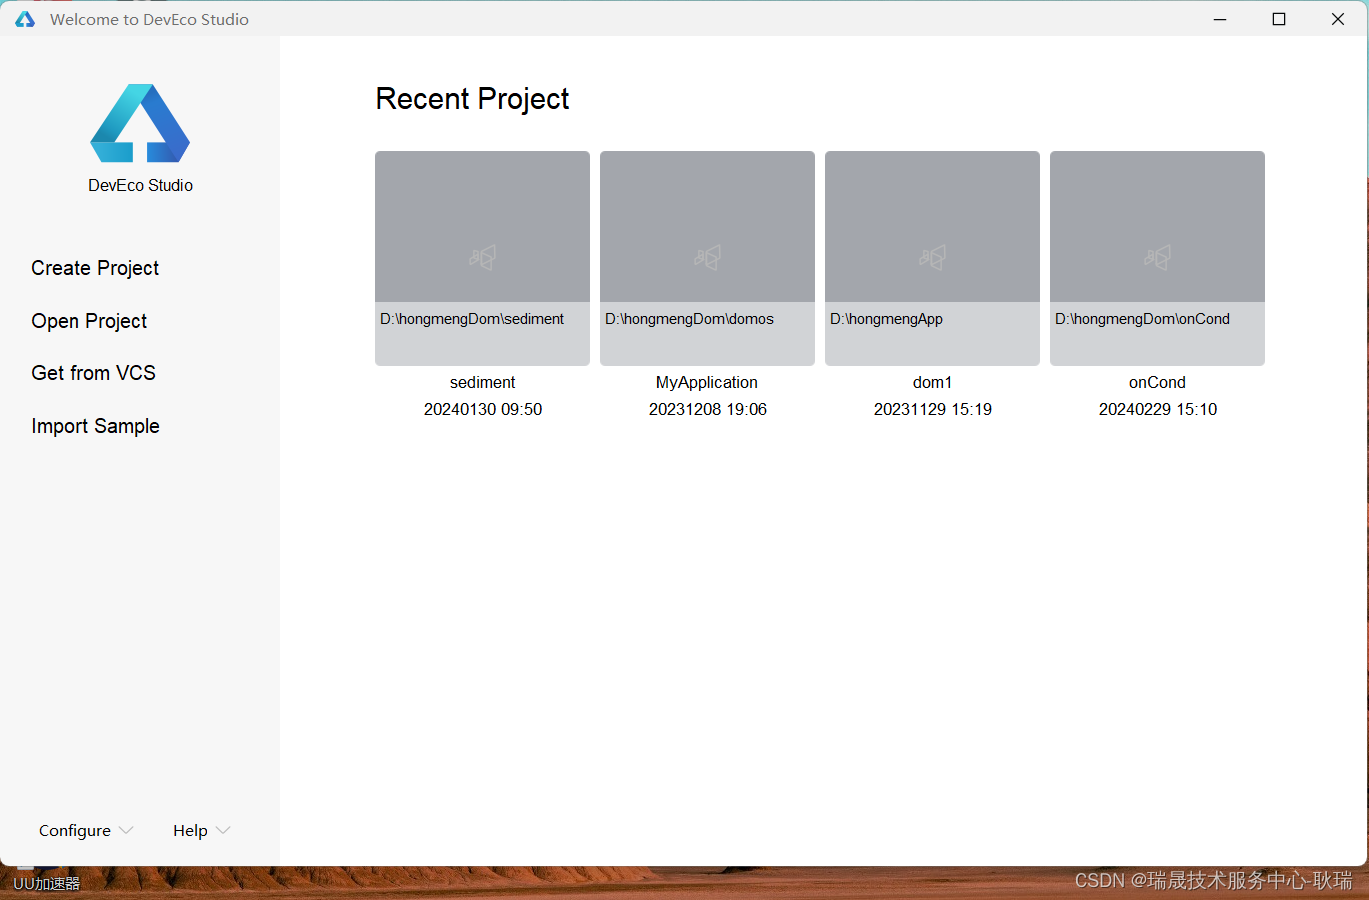The height and width of the screenshot is (900, 1369).
Task: Click path D:\hongmengDom\onCond
Action: (x=1142, y=319)
